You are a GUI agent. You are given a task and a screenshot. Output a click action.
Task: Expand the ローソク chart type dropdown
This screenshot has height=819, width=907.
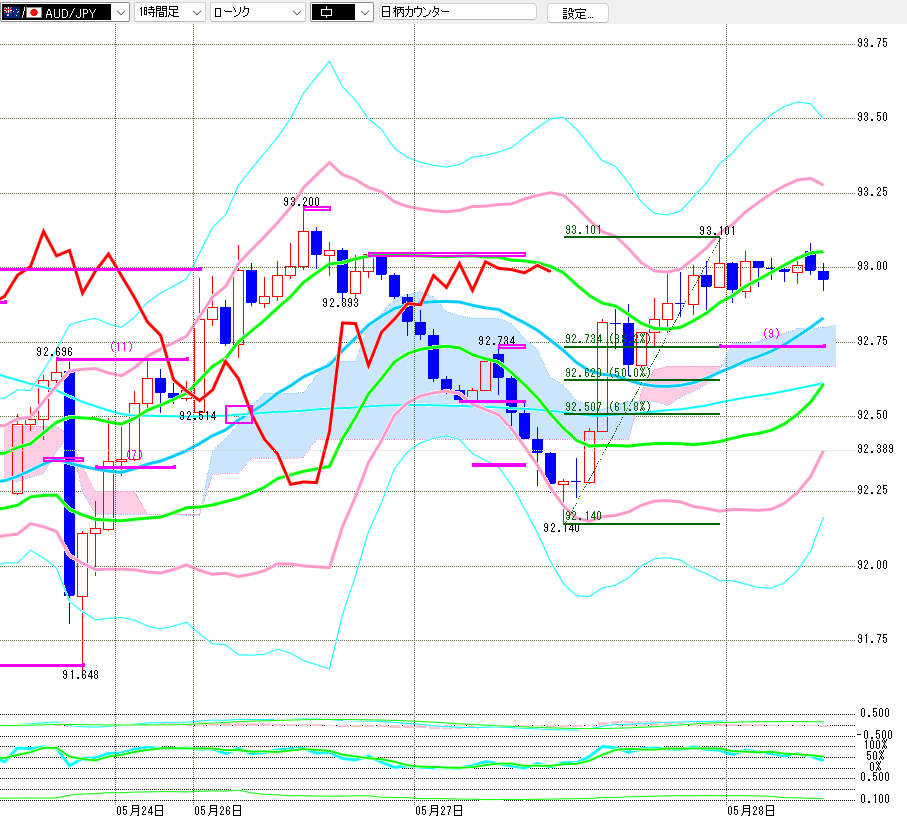point(257,12)
